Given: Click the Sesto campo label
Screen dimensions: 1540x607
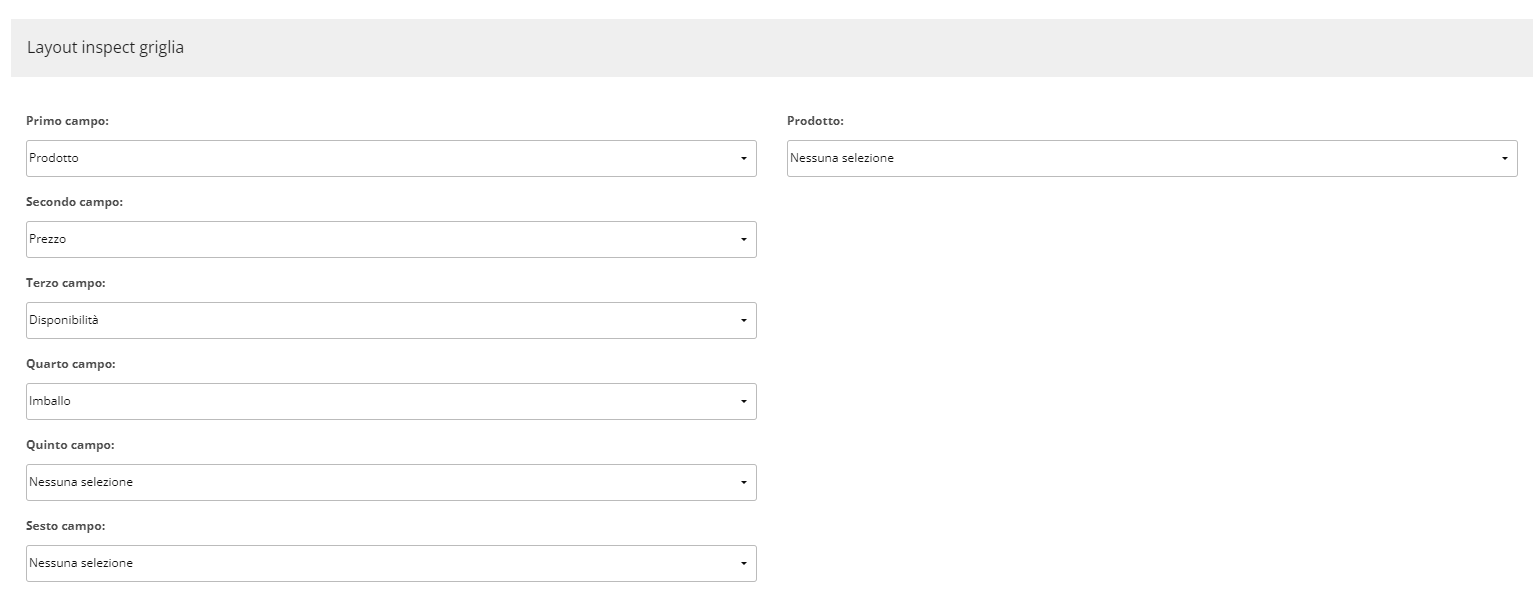Looking at the screenshot, I should pyautogui.click(x=66, y=526).
